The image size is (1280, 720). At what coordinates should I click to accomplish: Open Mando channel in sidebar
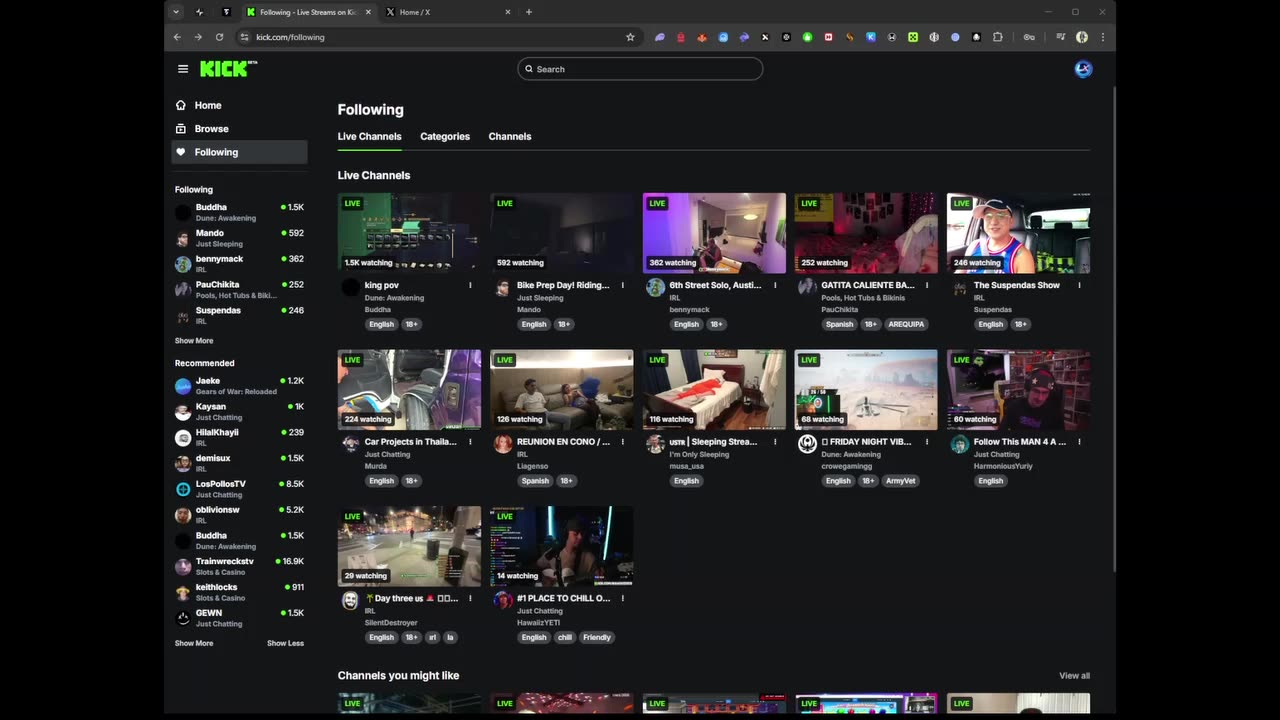[239, 238]
